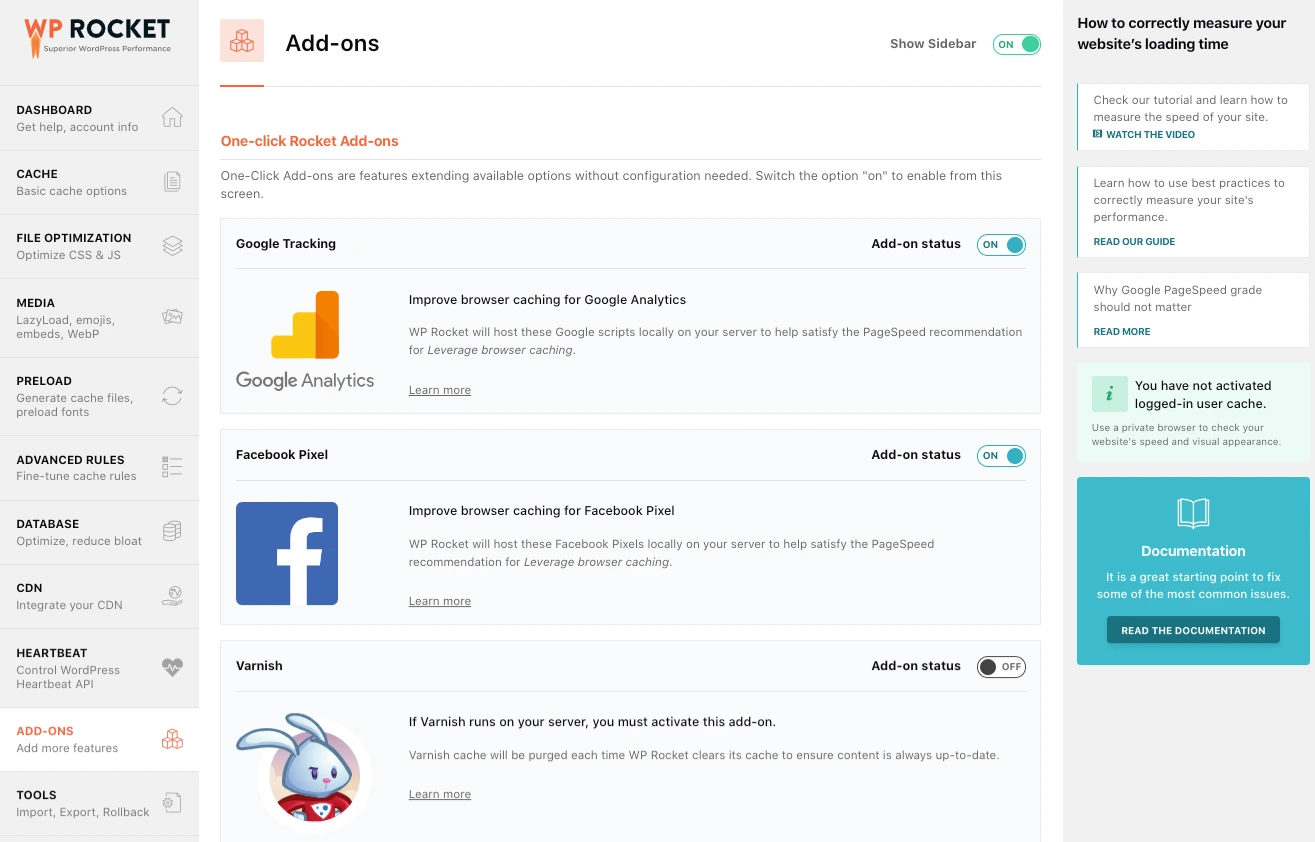Click the Media image icon
The height and width of the screenshot is (842, 1315).
pos(172,317)
